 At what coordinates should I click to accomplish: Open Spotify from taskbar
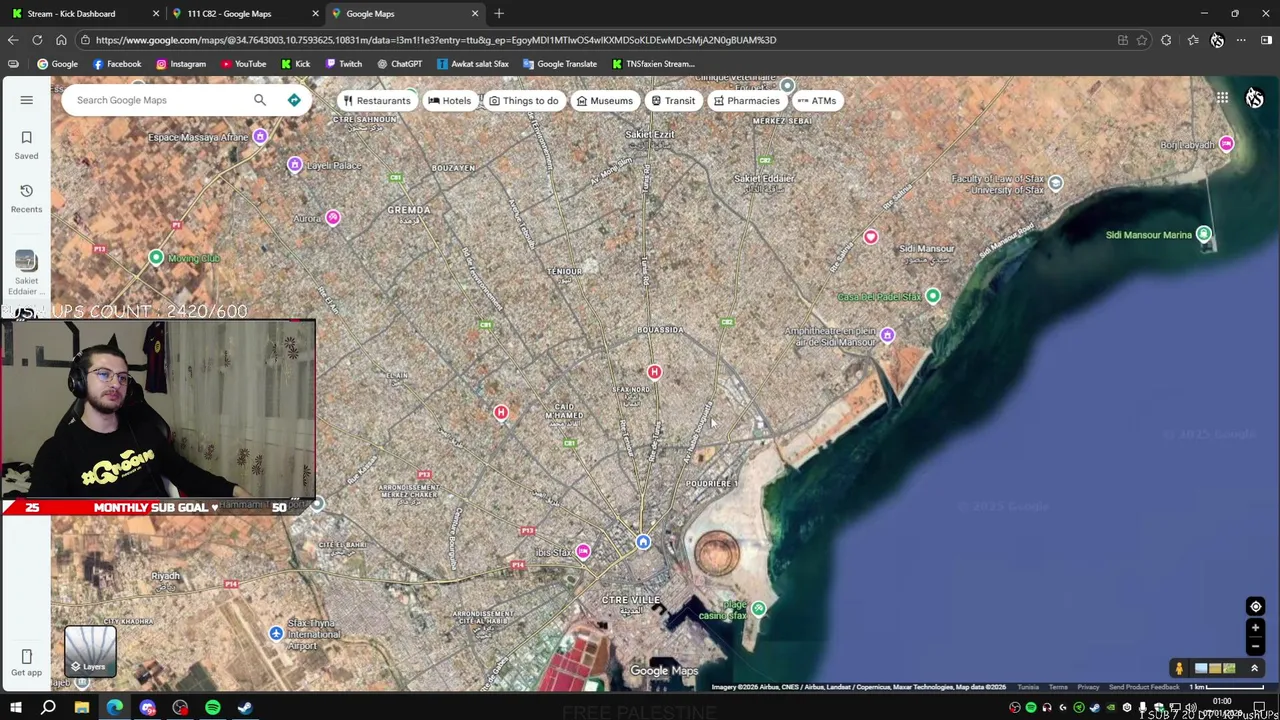click(212, 708)
